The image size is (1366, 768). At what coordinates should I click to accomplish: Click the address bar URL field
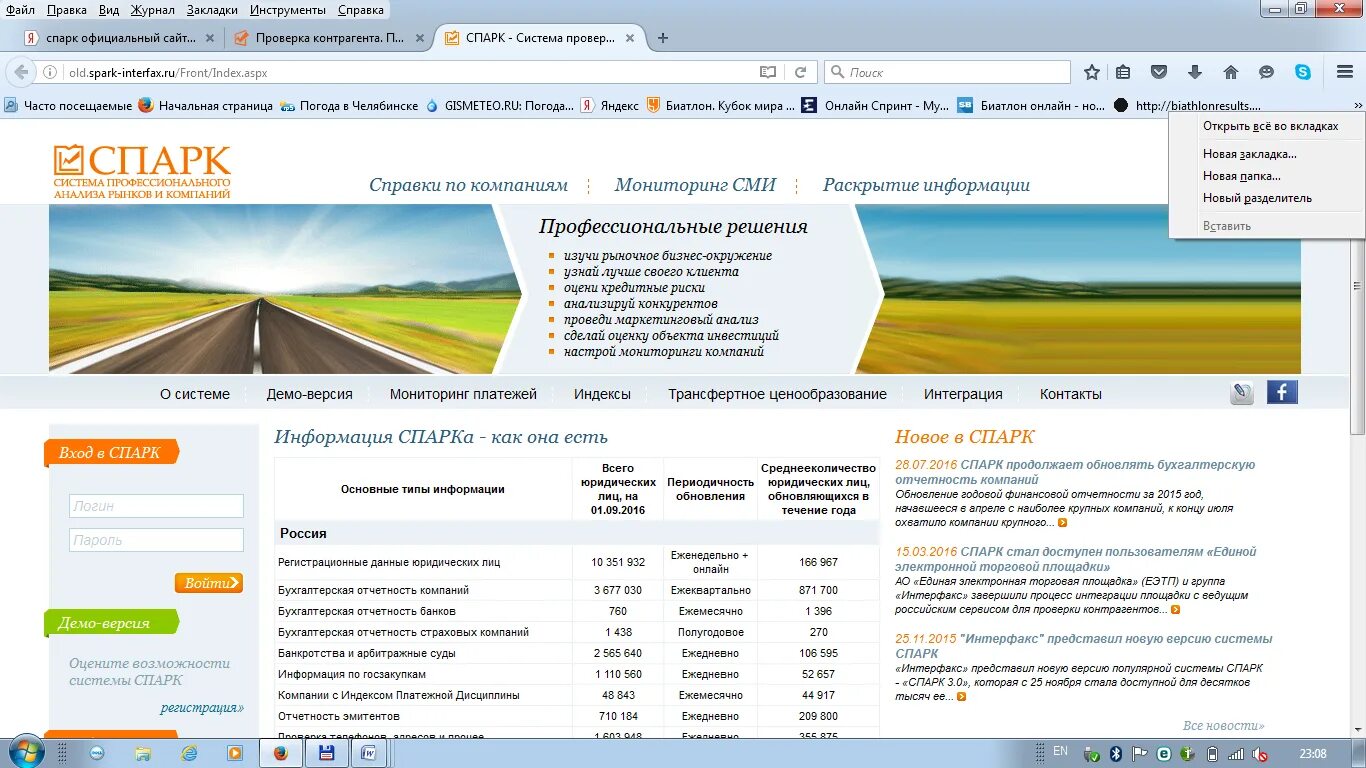point(410,72)
